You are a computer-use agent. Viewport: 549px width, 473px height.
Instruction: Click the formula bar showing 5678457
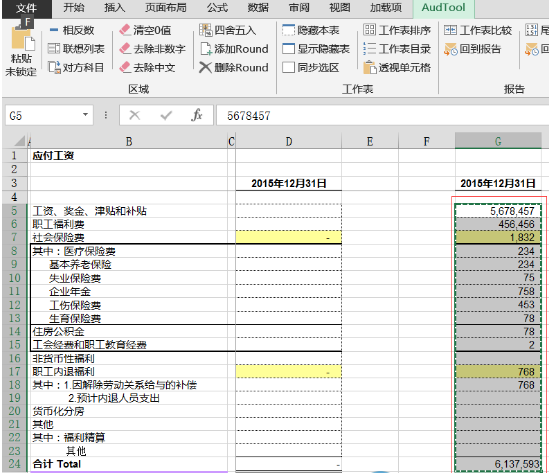382,115
